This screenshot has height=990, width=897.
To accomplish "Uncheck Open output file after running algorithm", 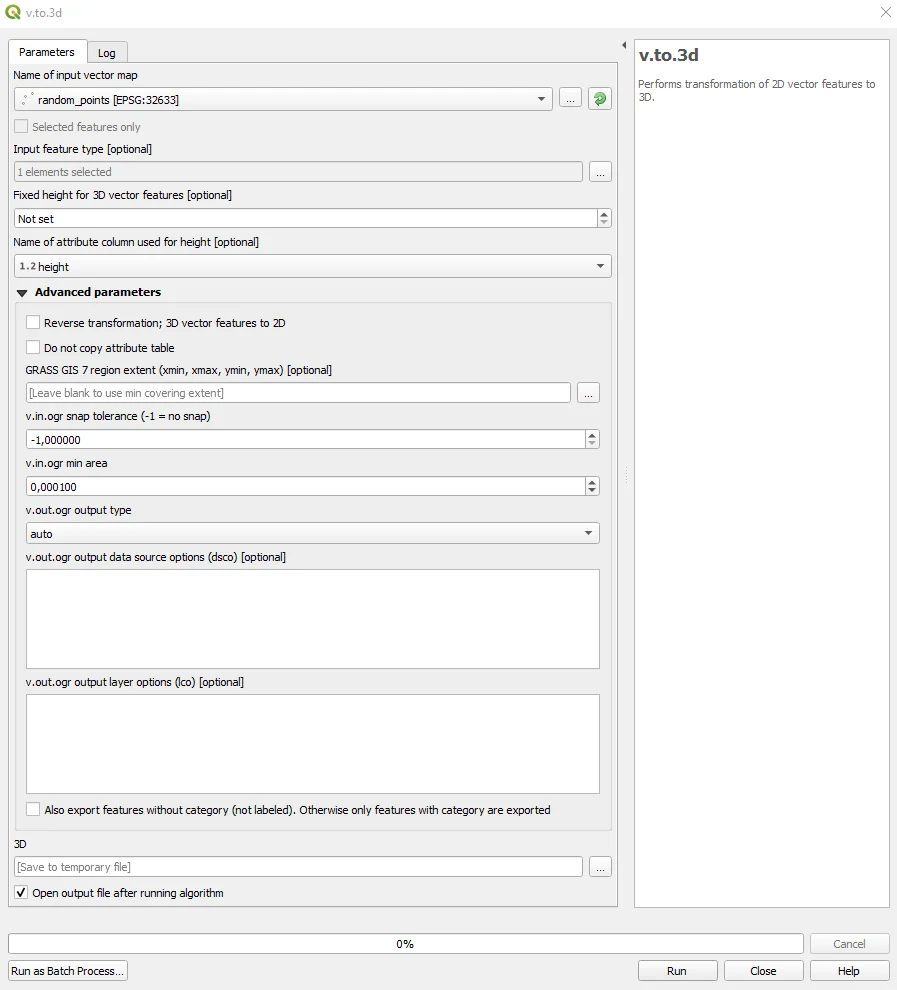I will pyautogui.click(x=21, y=892).
